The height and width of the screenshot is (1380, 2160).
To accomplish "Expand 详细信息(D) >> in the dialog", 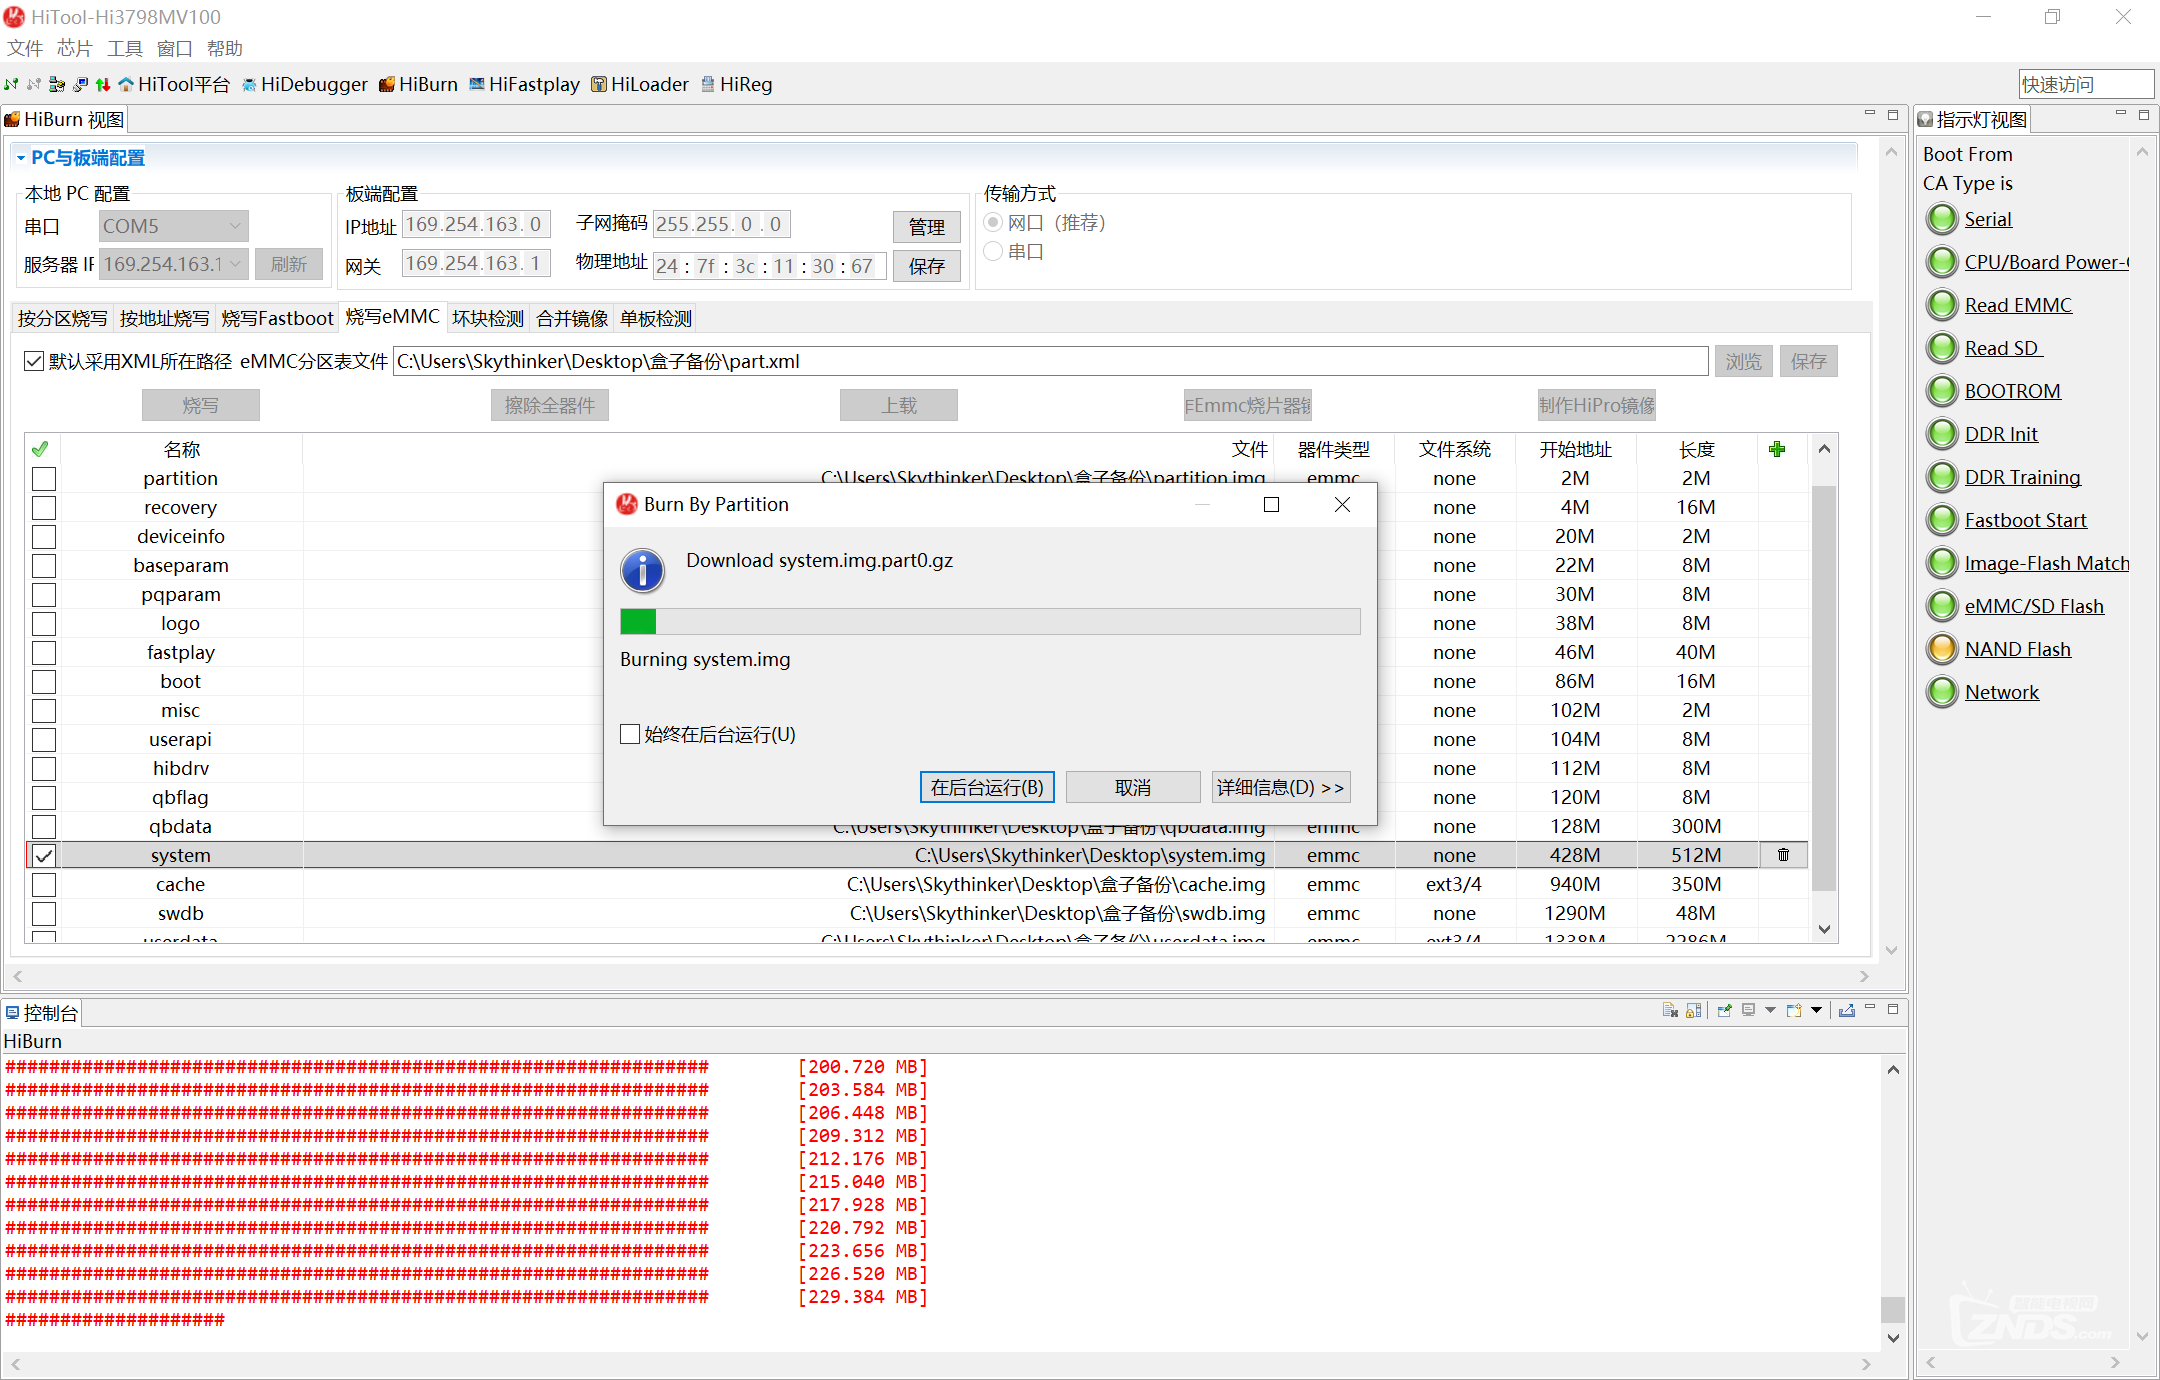I will tap(1281, 787).
